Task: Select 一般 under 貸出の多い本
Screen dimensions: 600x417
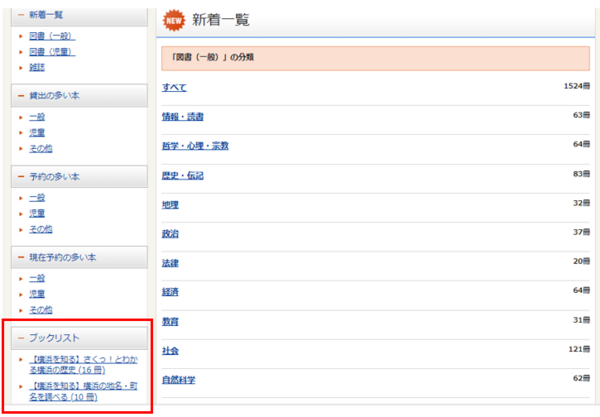Action: (x=37, y=117)
